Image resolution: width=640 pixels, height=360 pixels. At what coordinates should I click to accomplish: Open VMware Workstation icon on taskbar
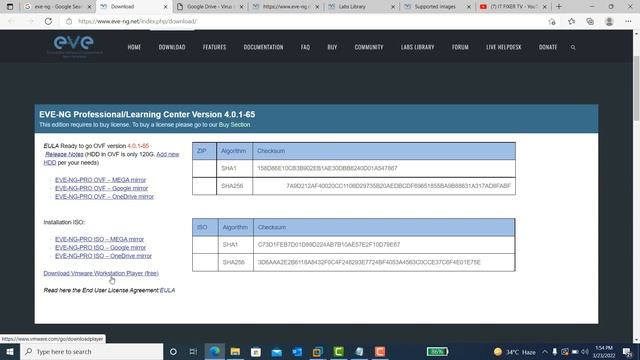tap(318, 351)
